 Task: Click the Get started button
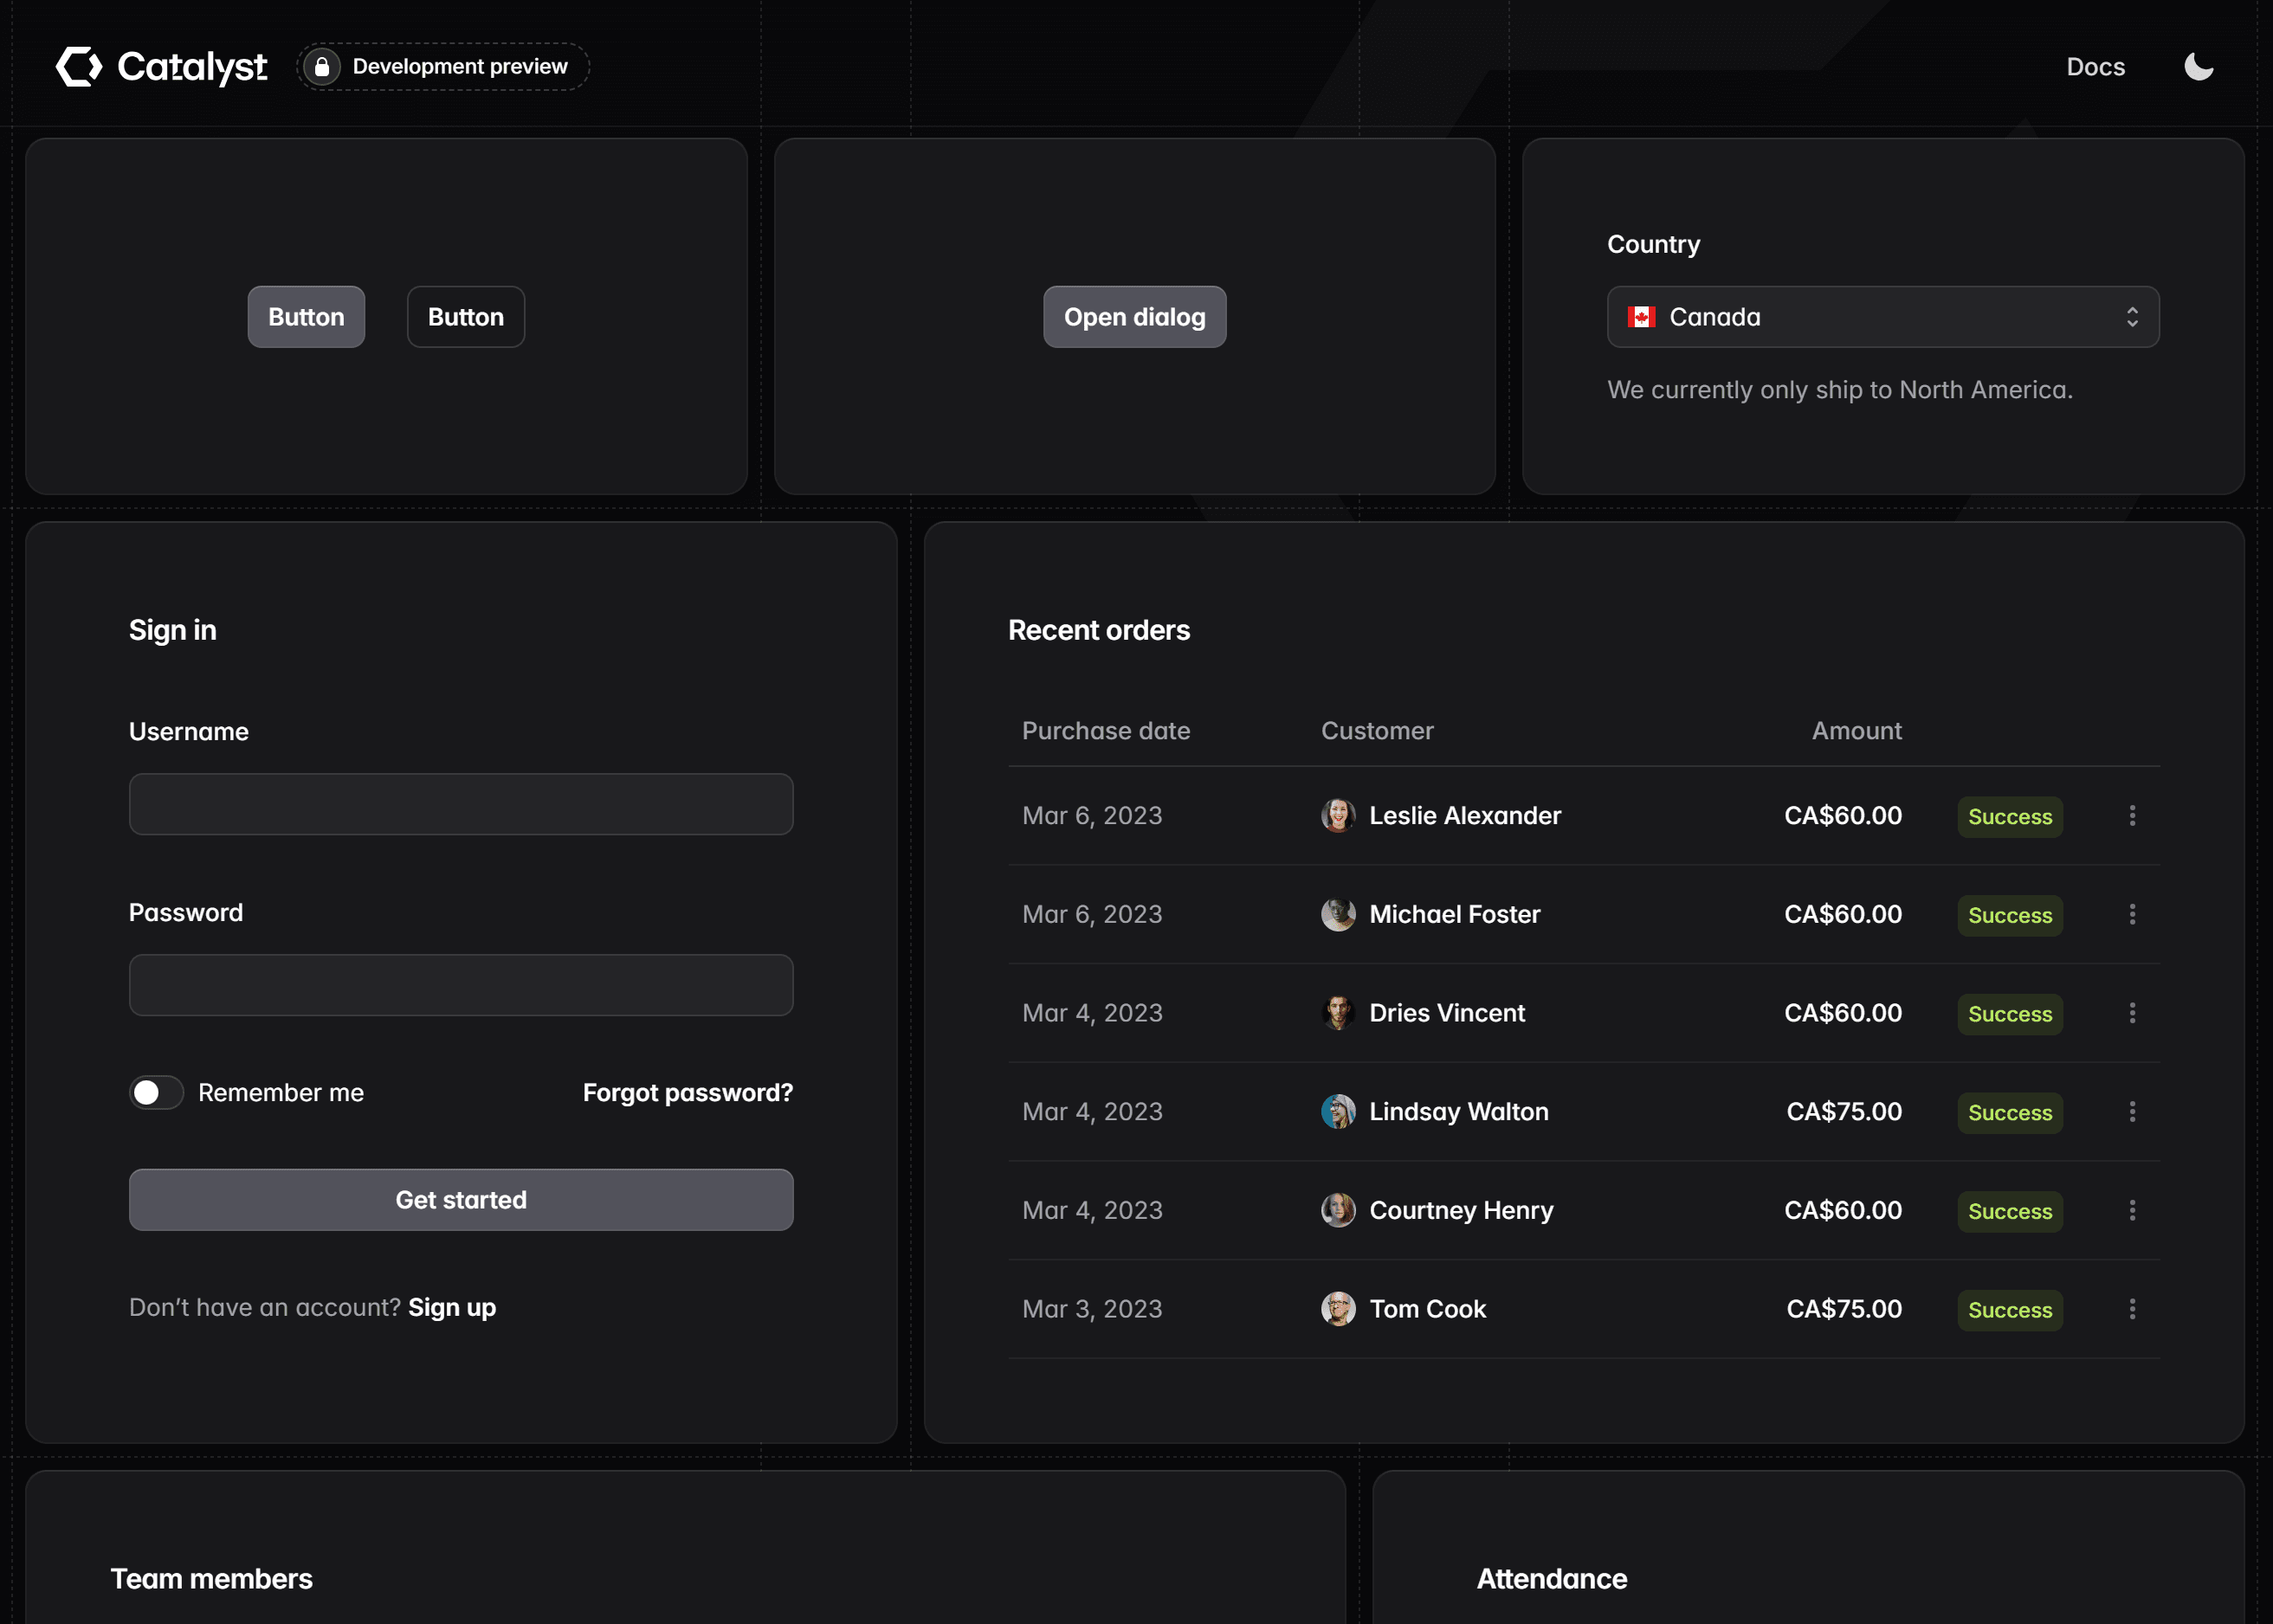pyautogui.click(x=460, y=1199)
